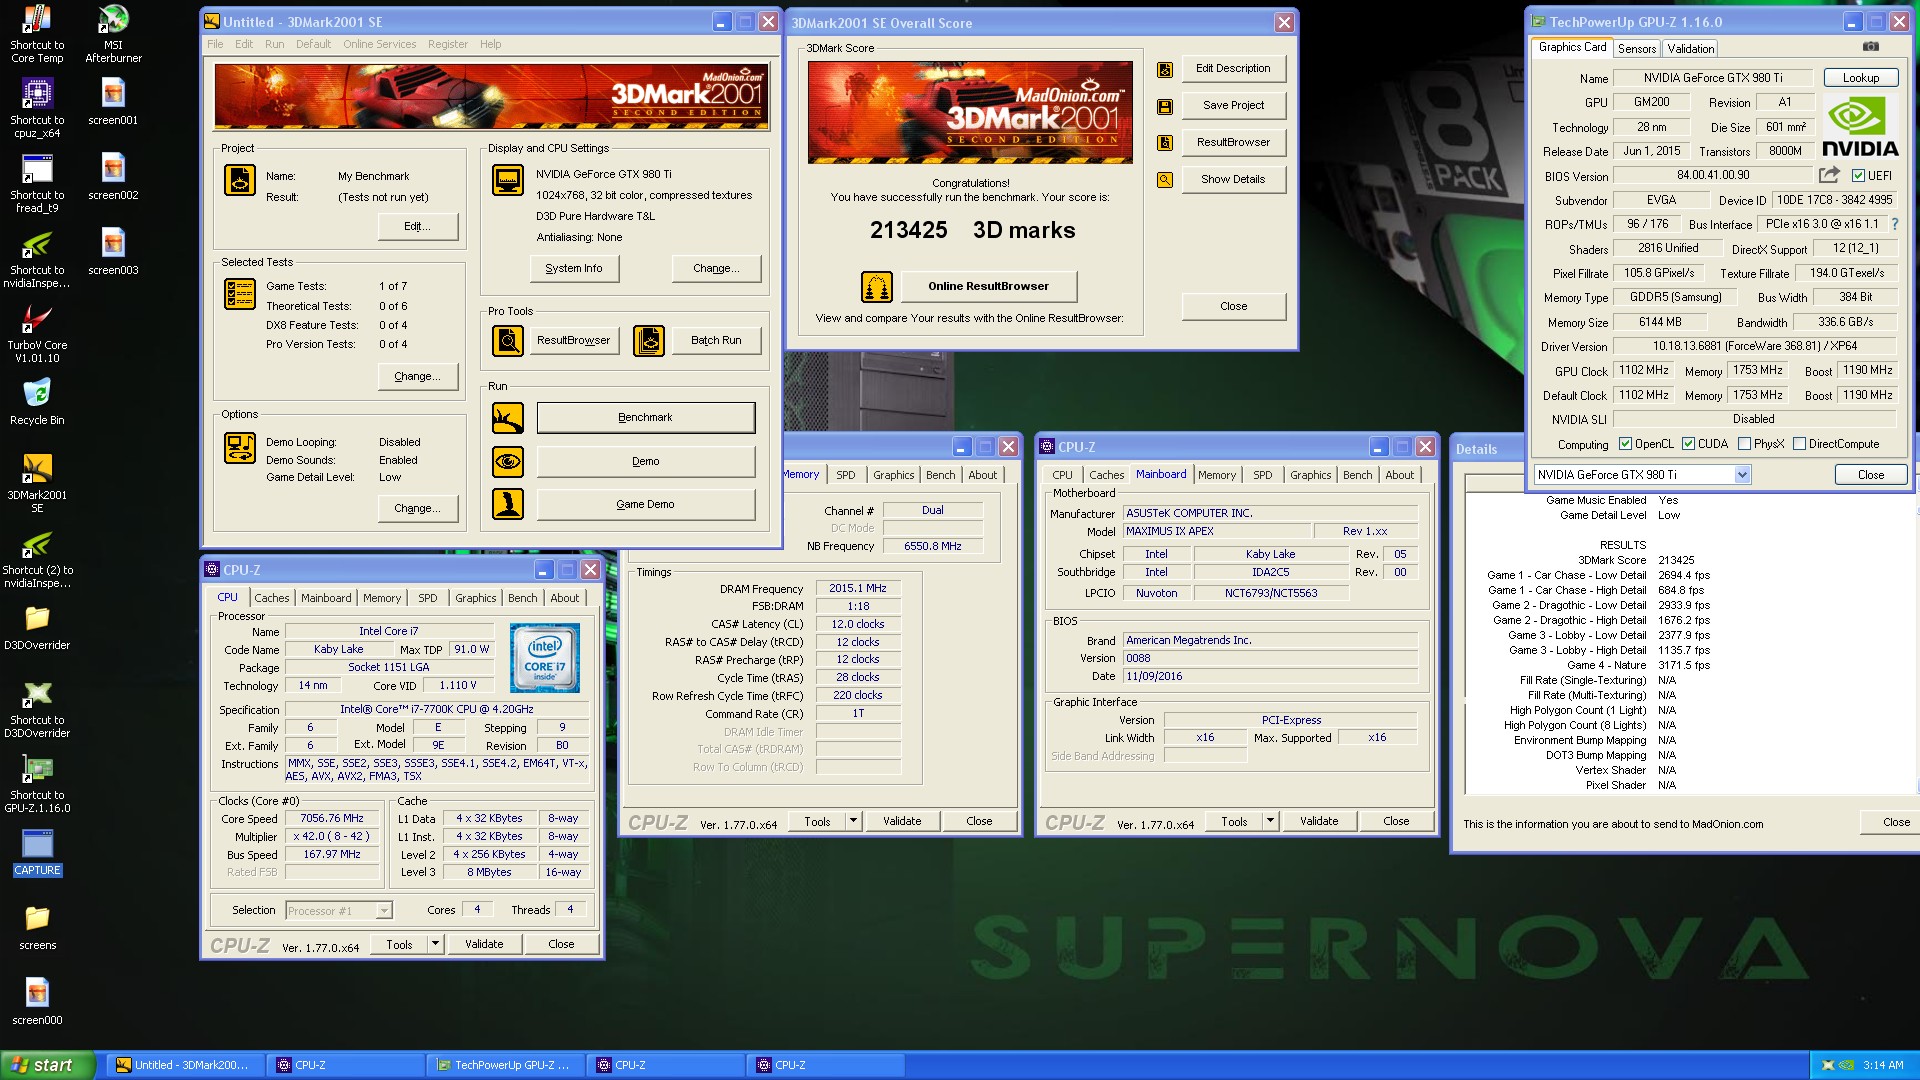Expand Tools dropdown arrow in CPU-Z Mainboard window
This screenshot has width=1920, height=1080.
pos(1270,821)
